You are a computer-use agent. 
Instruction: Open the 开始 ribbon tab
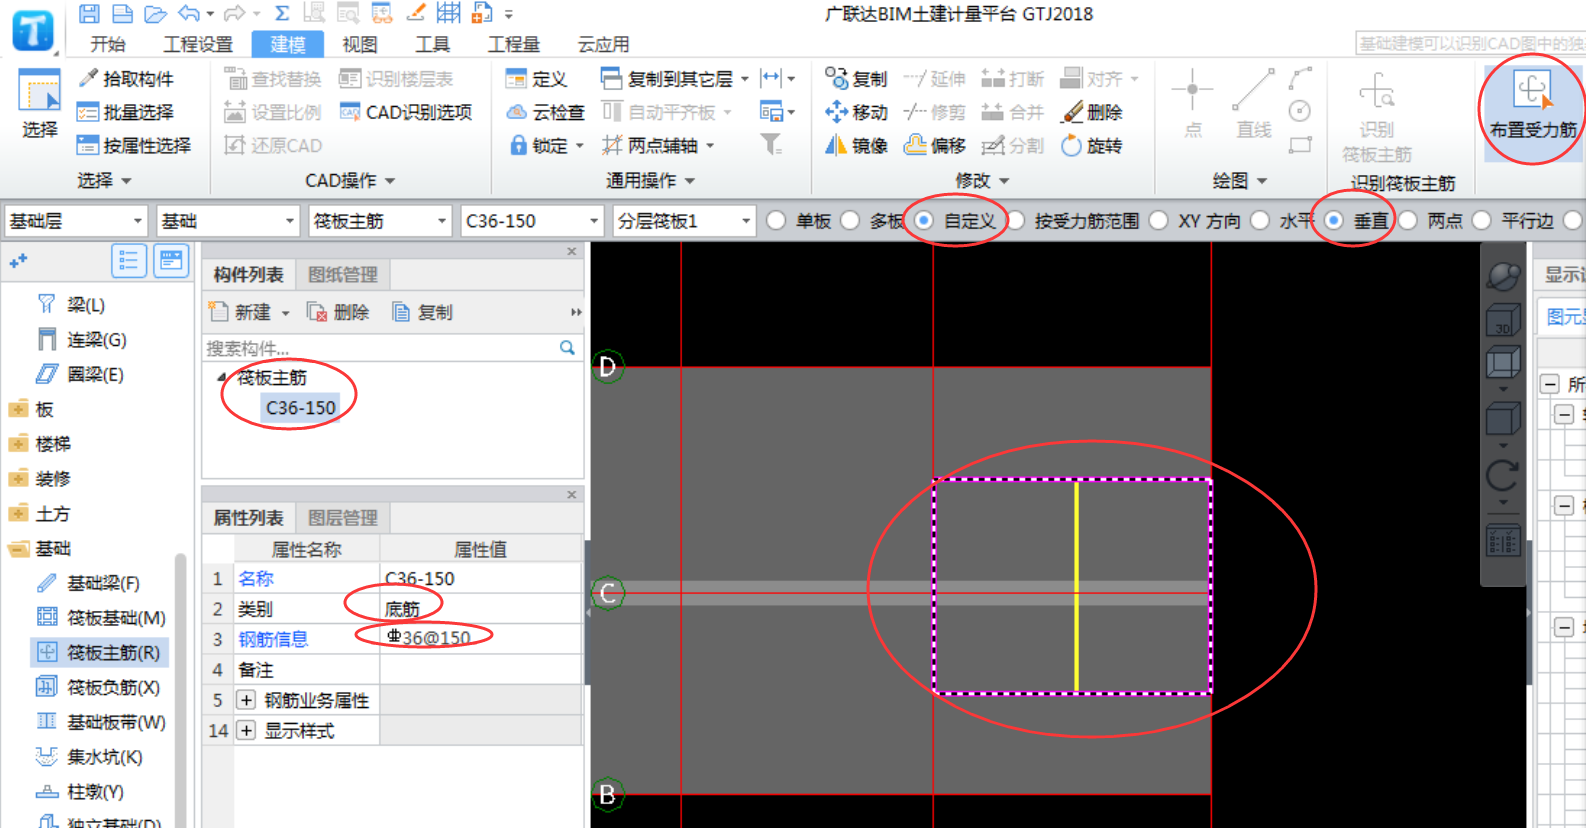[x=107, y=44]
